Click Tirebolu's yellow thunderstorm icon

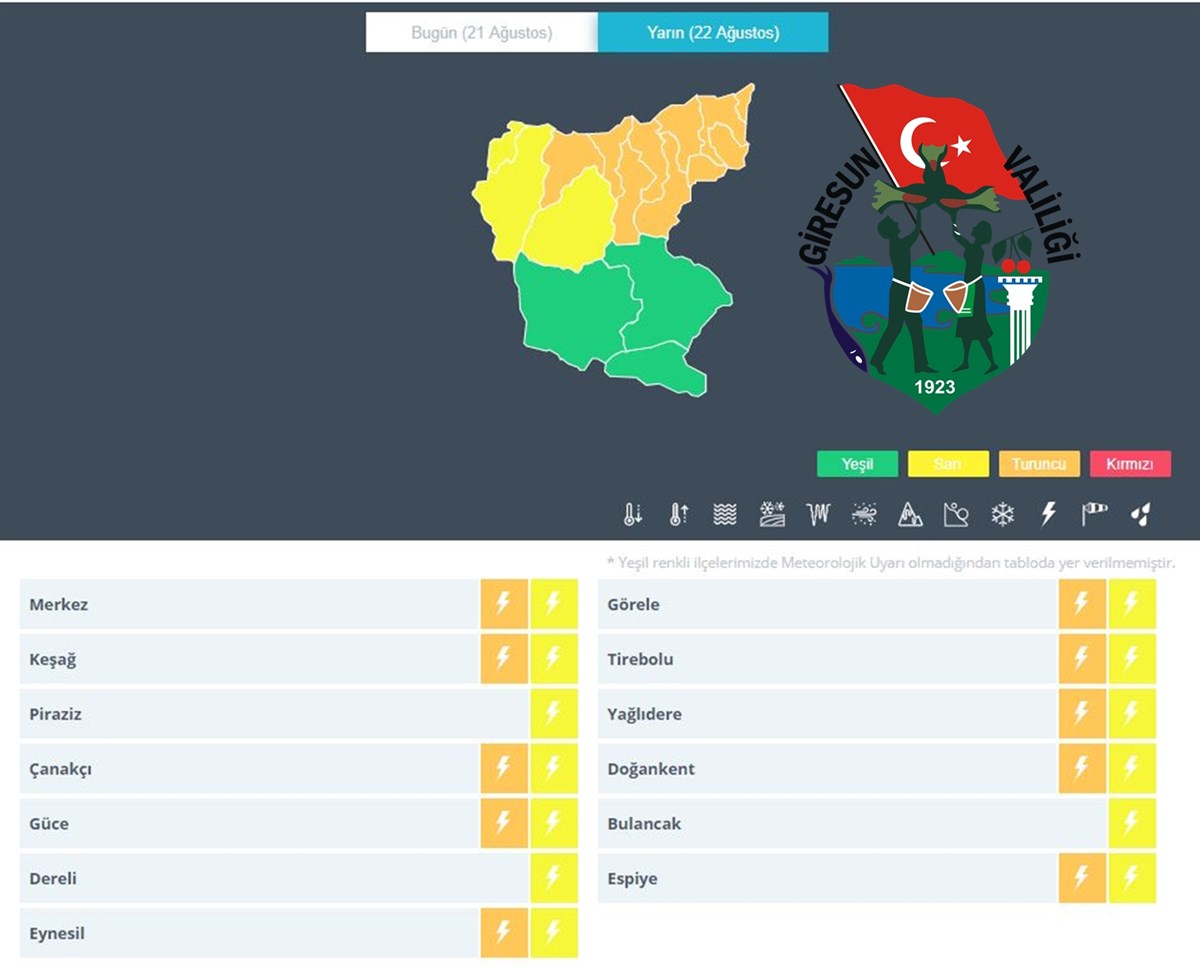(1132, 659)
